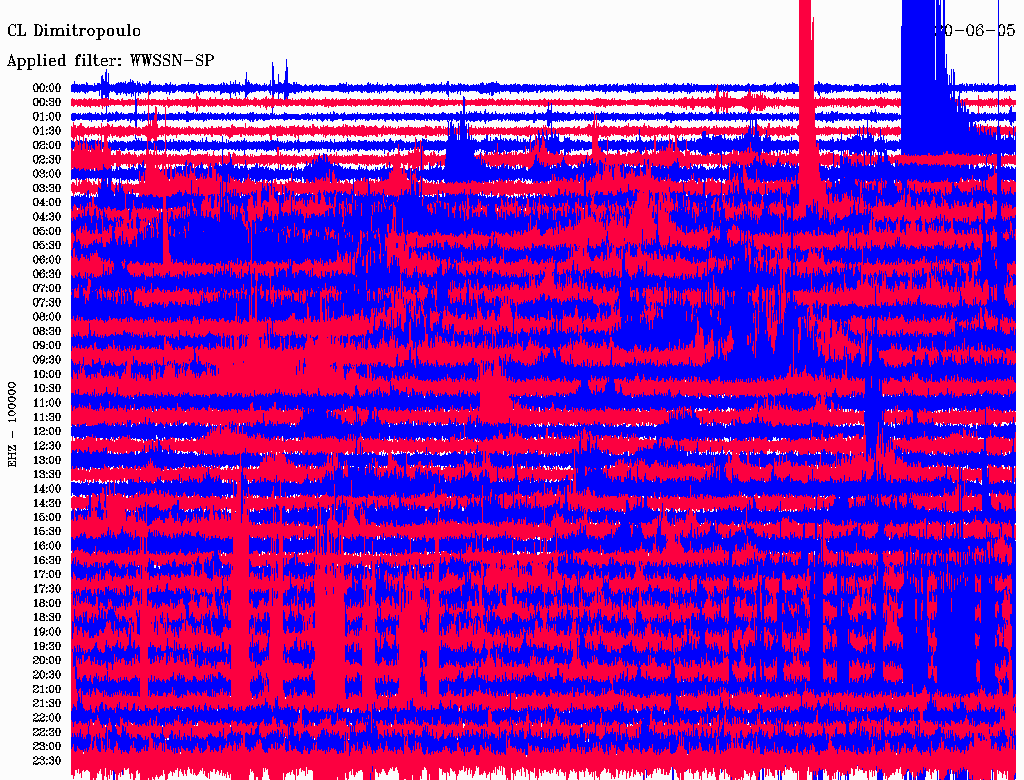This screenshot has height=780, width=1024.
Task: Select the 07:30 time label
Action: pyautogui.click(x=47, y=302)
